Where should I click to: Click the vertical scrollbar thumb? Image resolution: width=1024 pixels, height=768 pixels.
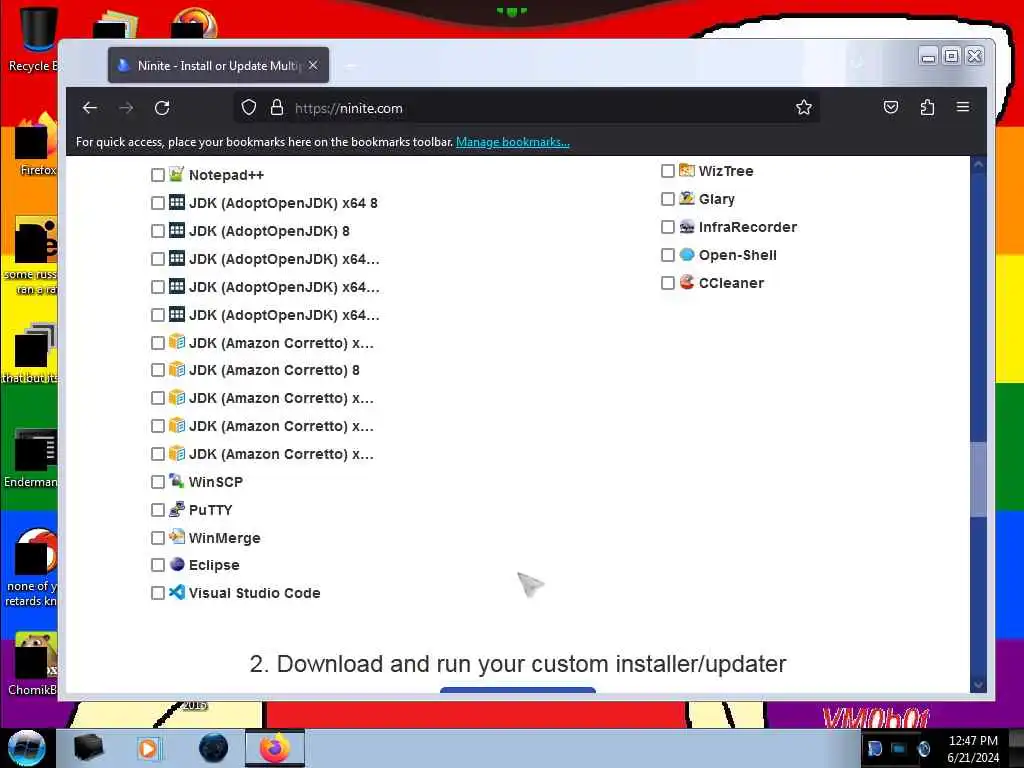(x=978, y=479)
